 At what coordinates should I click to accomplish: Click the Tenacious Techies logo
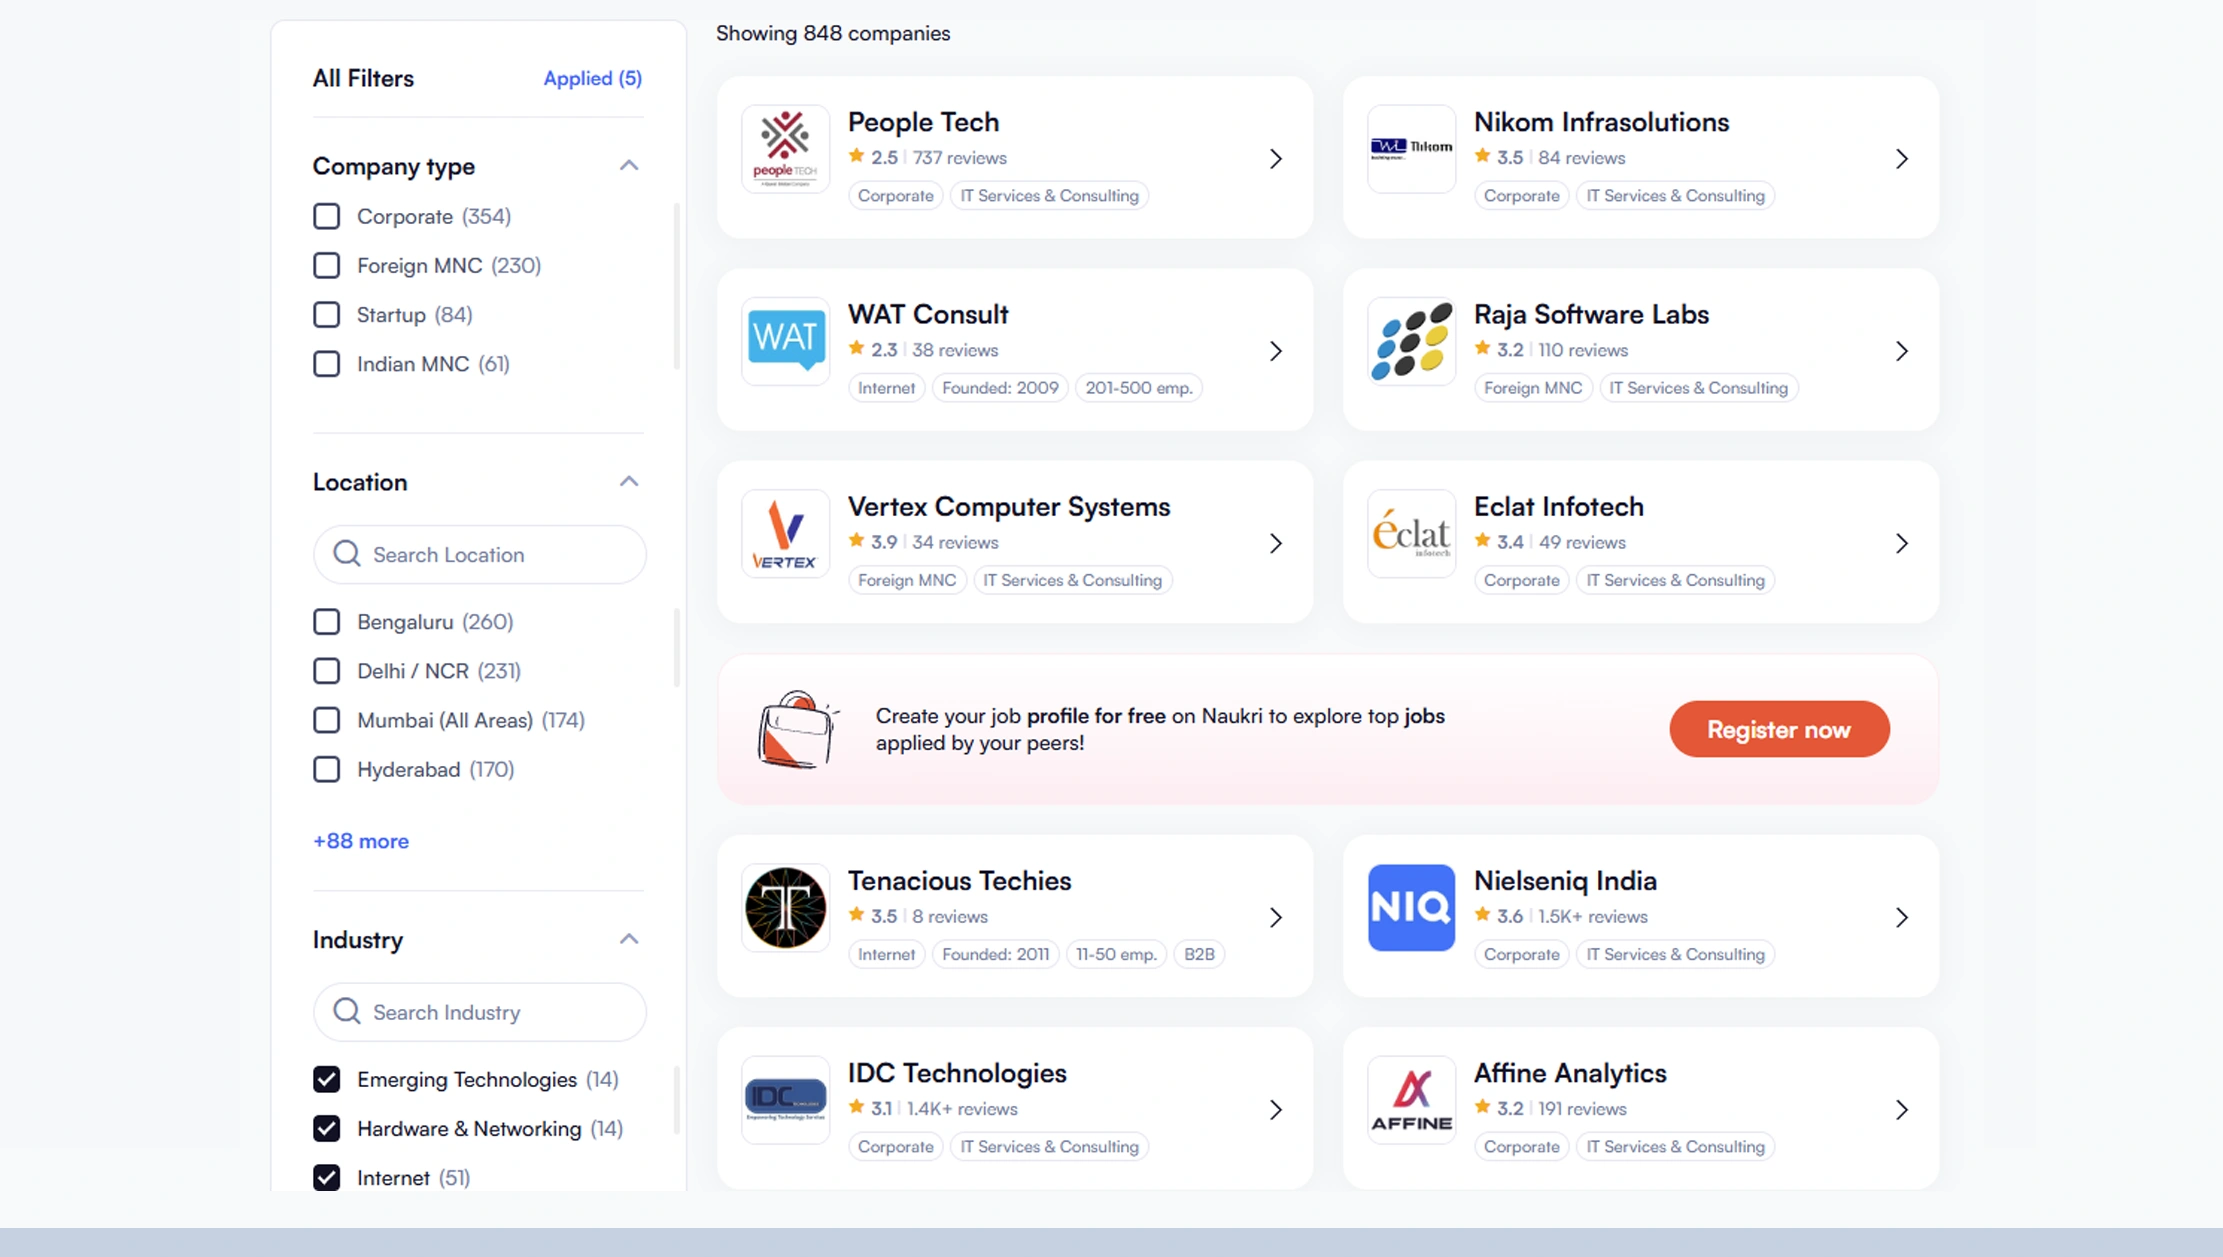pyautogui.click(x=785, y=907)
